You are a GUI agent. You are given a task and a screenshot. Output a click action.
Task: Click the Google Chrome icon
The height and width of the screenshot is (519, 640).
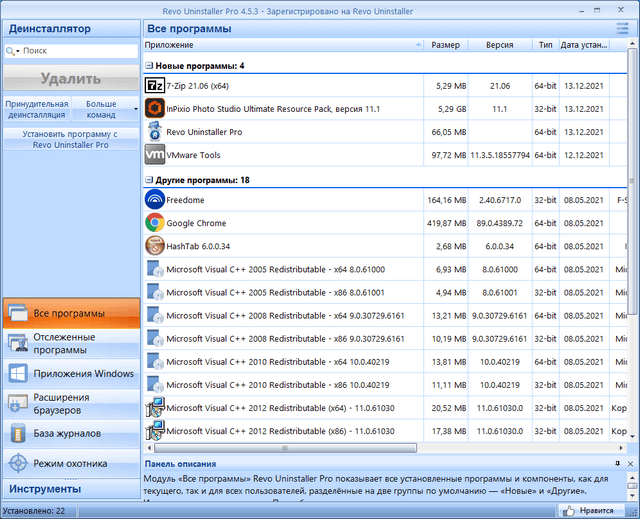click(155, 223)
